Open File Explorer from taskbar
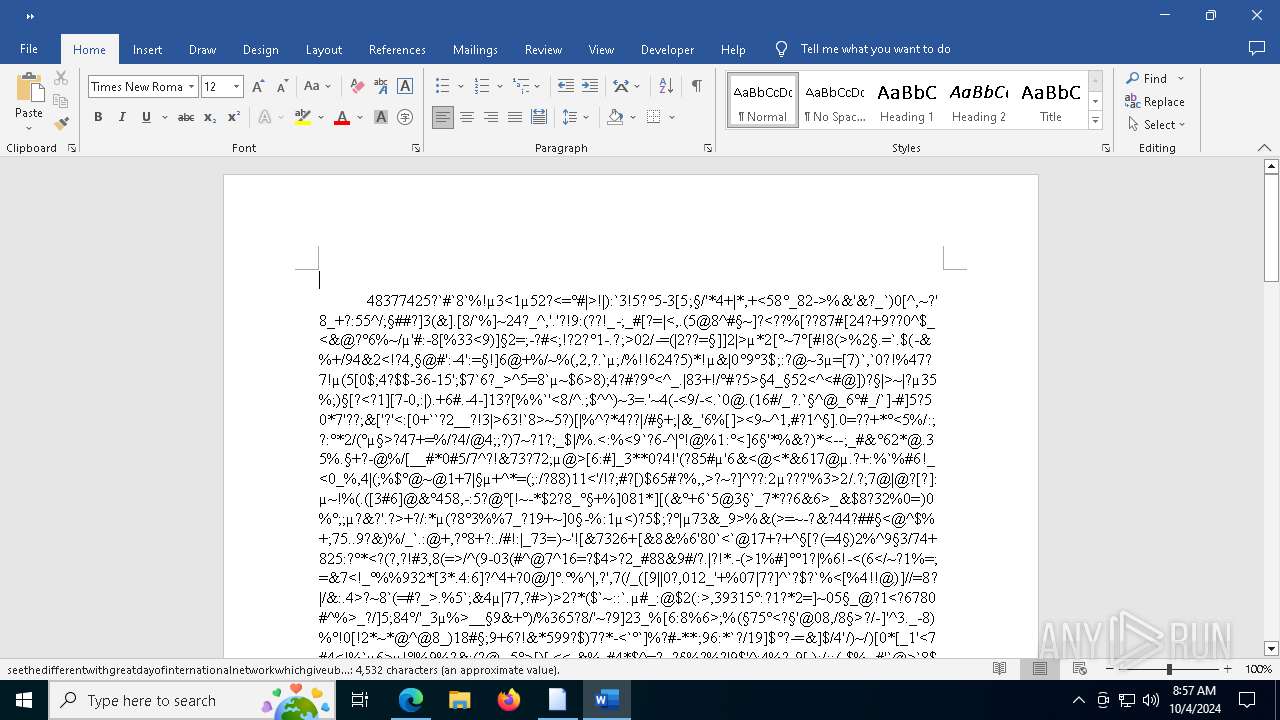The height and width of the screenshot is (720, 1280). (x=460, y=700)
